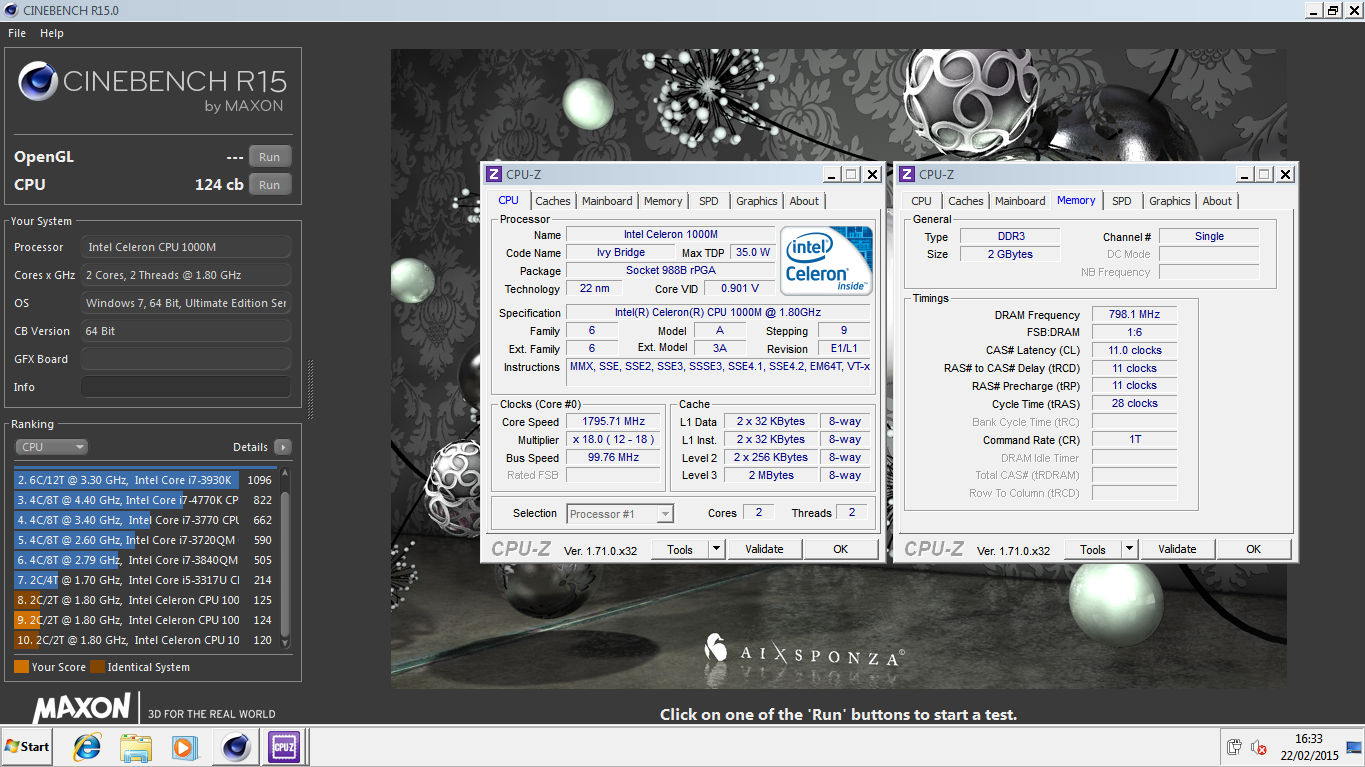The width and height of the screenshot is (1365, 767).
Task: Switch to SPD tab in right CPU-Z window
Action: (1122, 201)
